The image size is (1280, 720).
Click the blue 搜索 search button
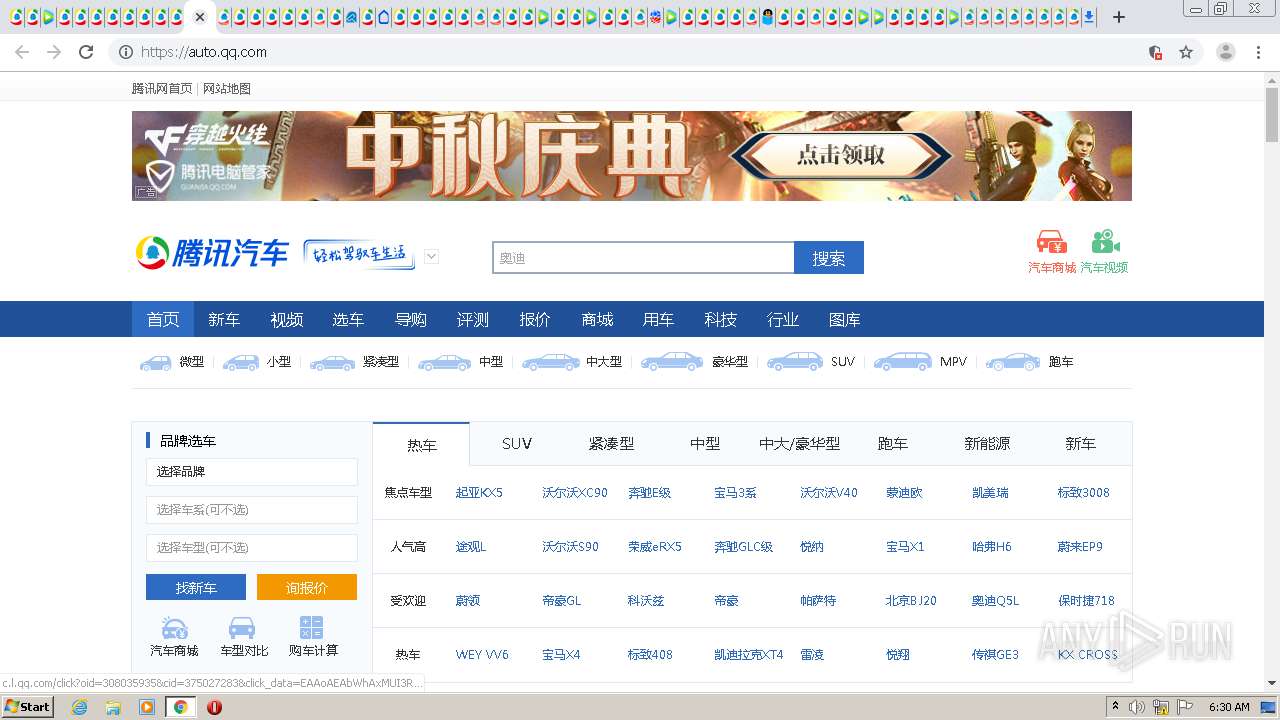pyautogui.click(x=829, y=258)
